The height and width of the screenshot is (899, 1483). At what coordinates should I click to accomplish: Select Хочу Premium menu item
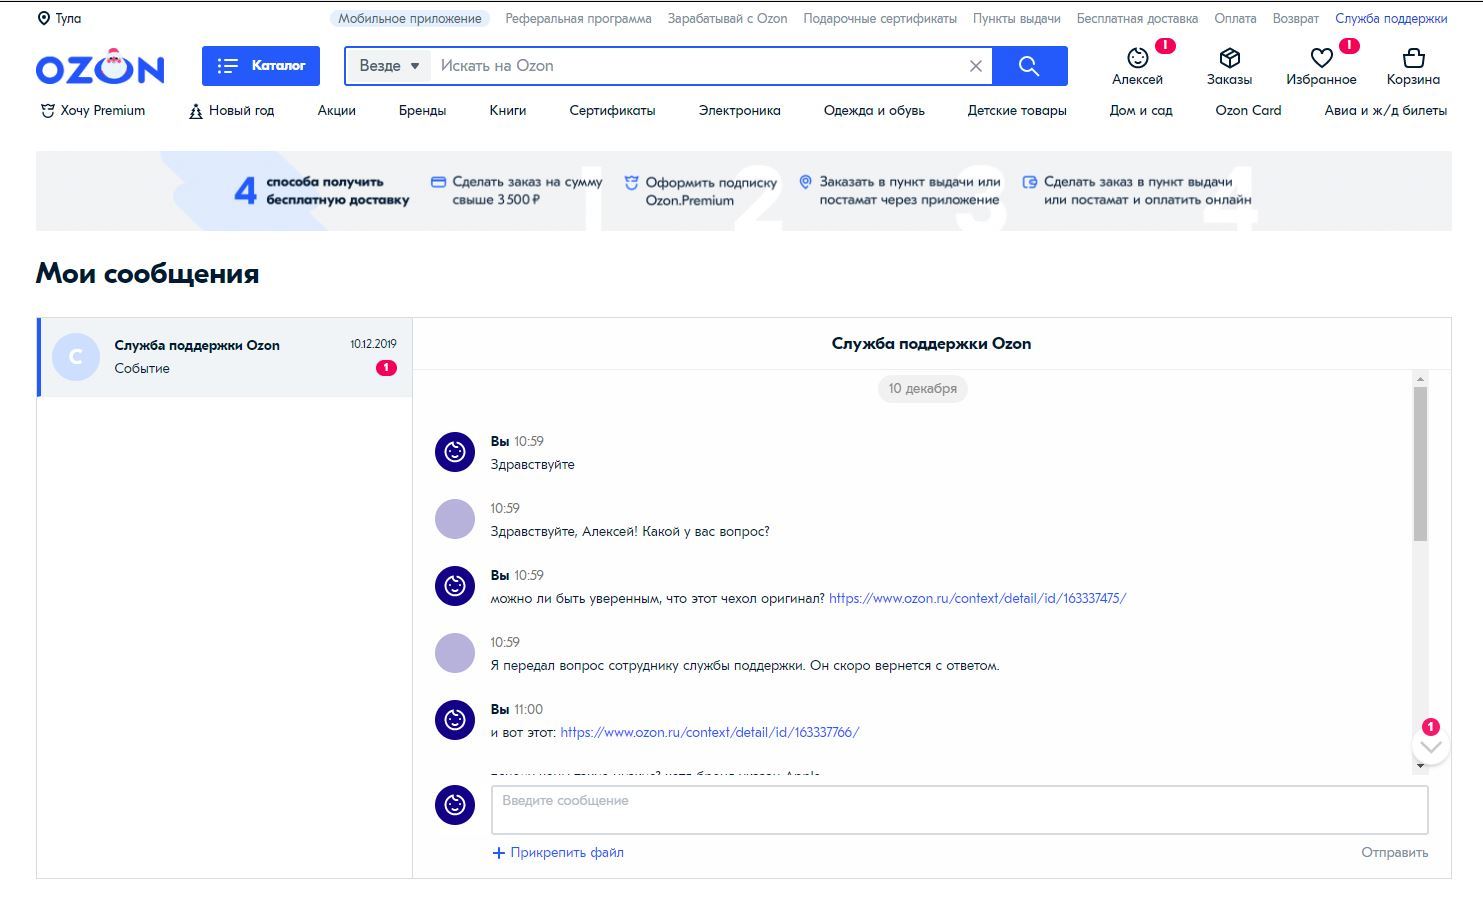[x=92, y=111]
